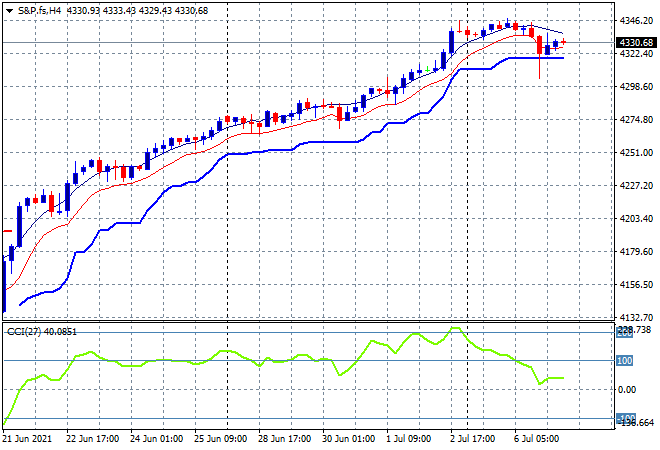
Task: Click the CCI(27) 40.0851 indicator label
Action: [x=42, y=332]
